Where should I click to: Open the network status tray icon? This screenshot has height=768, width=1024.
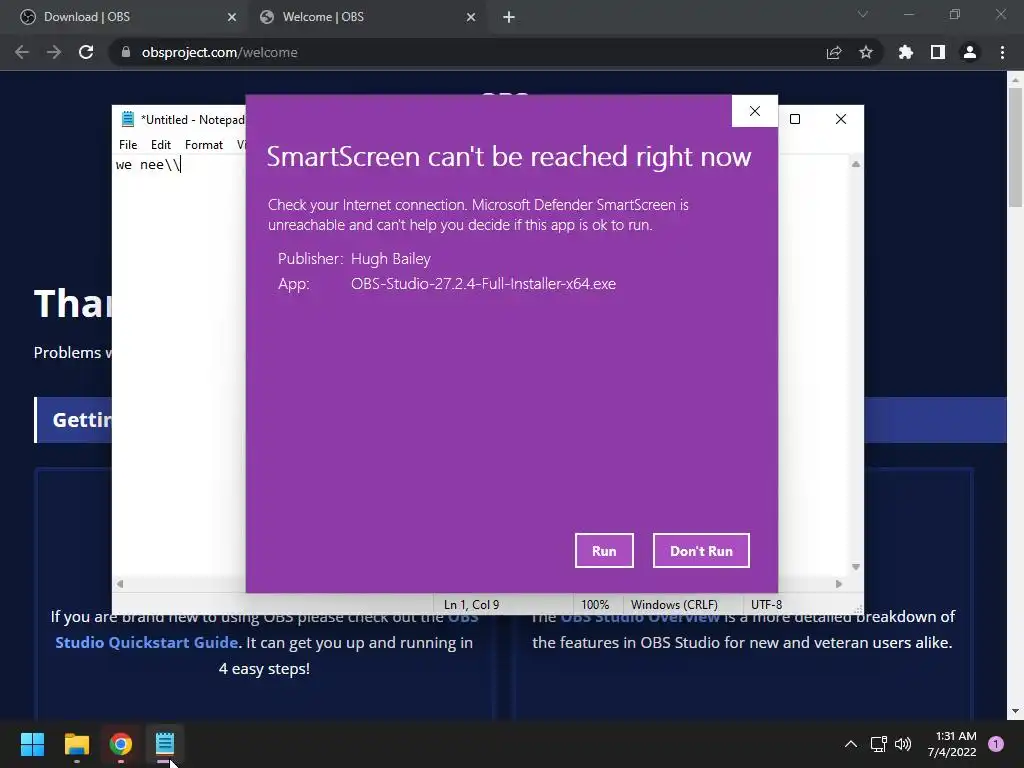click(878, 744)
